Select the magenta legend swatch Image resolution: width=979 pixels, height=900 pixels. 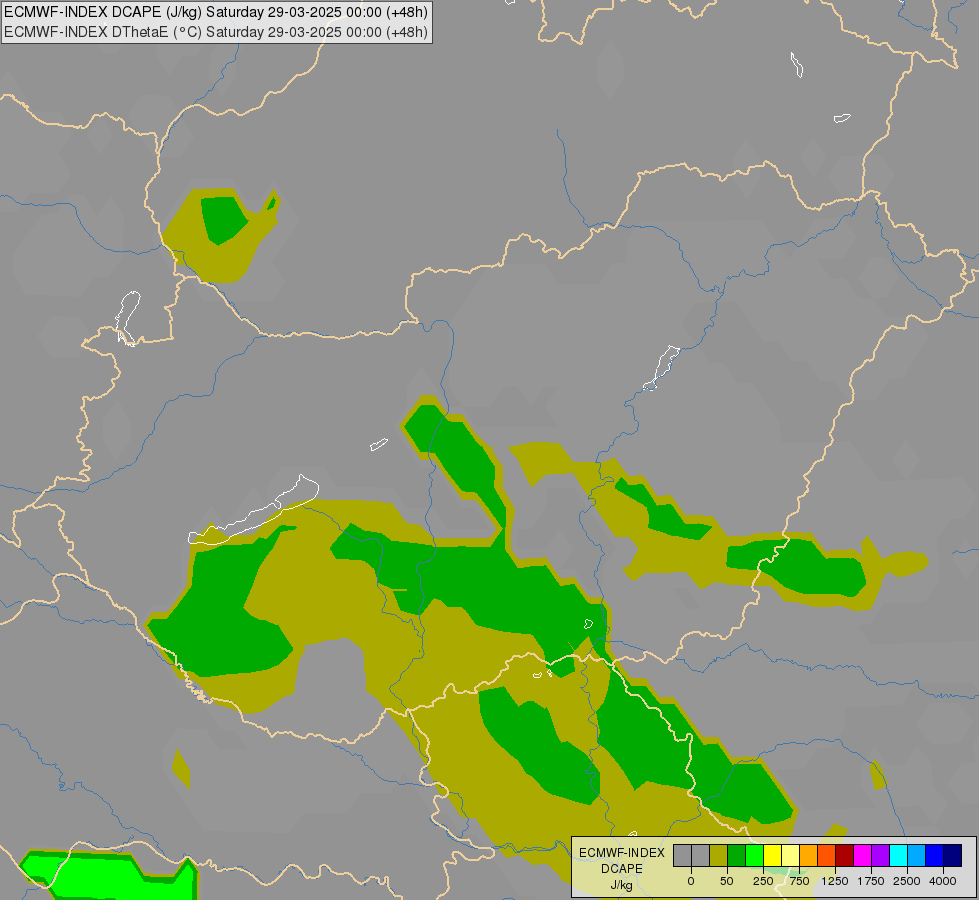click(x=862, y=855)
